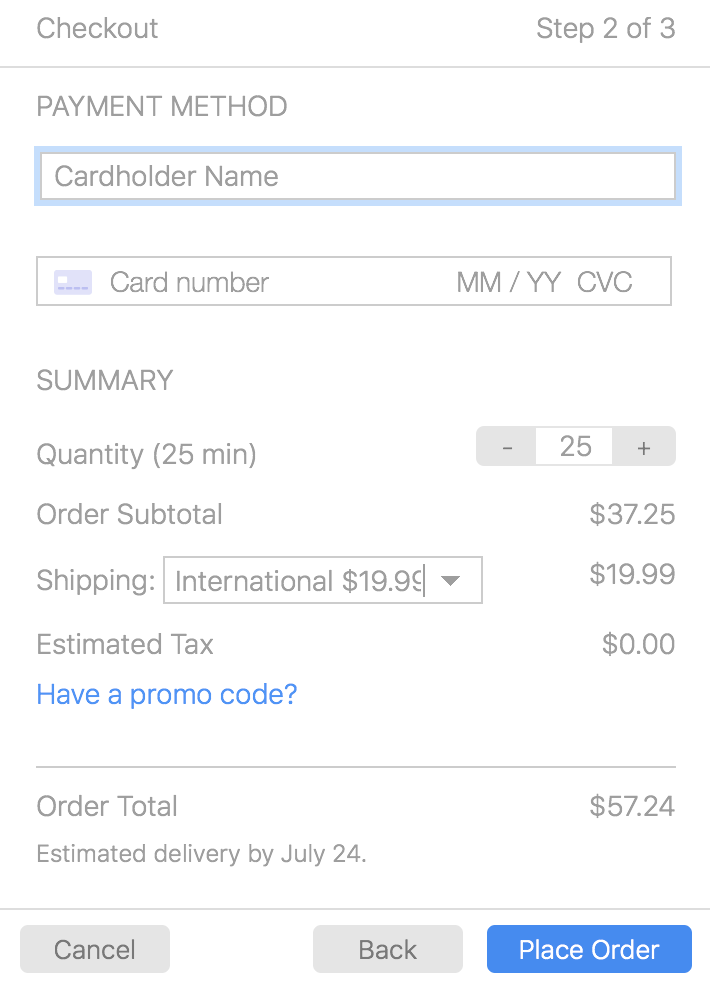Click the Order Subtotal amount $37.25
The height and width of the screenshot is (984, 710).
click(632, 515)
